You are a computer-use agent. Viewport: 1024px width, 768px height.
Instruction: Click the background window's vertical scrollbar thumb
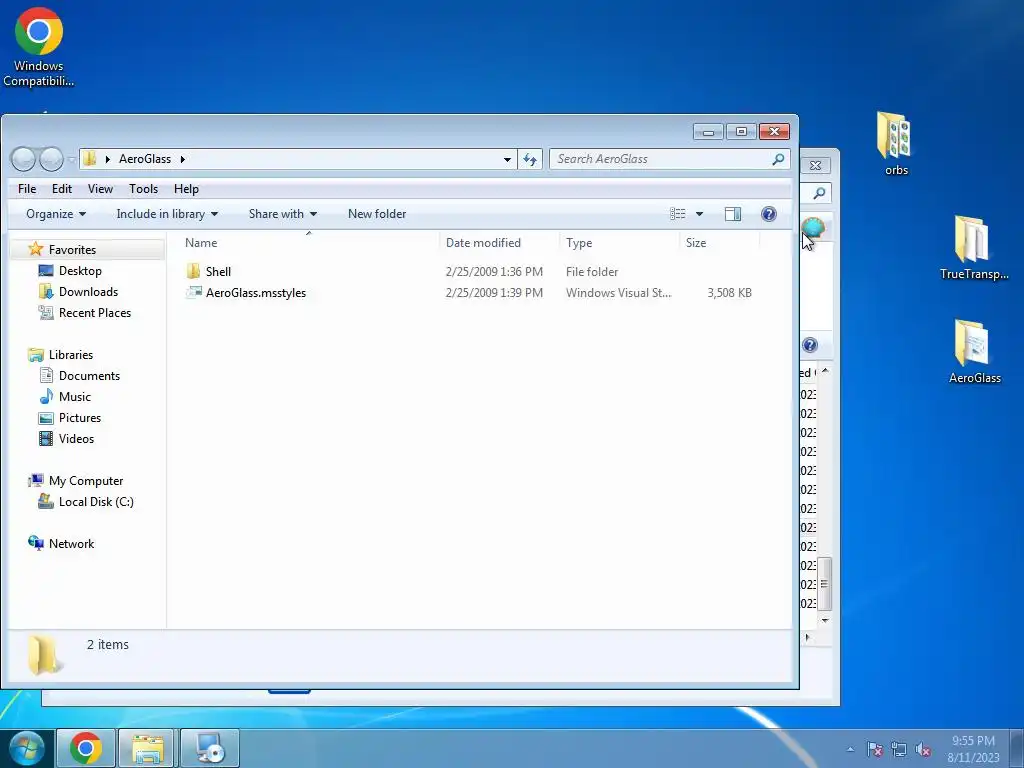tap(825, 584)
